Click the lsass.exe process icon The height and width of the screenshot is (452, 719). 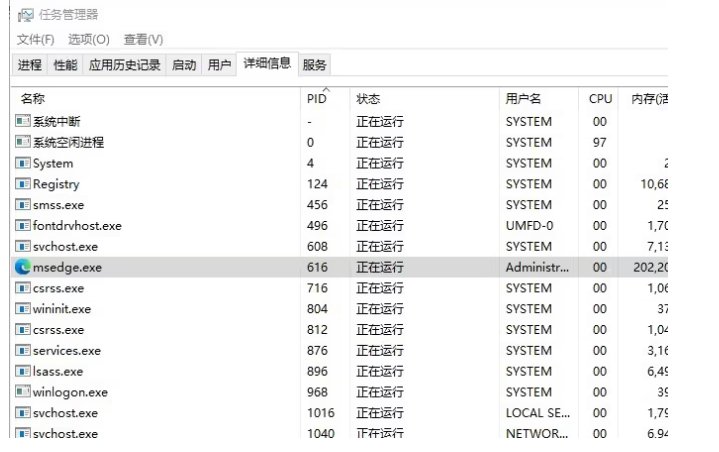pos(22,371)
